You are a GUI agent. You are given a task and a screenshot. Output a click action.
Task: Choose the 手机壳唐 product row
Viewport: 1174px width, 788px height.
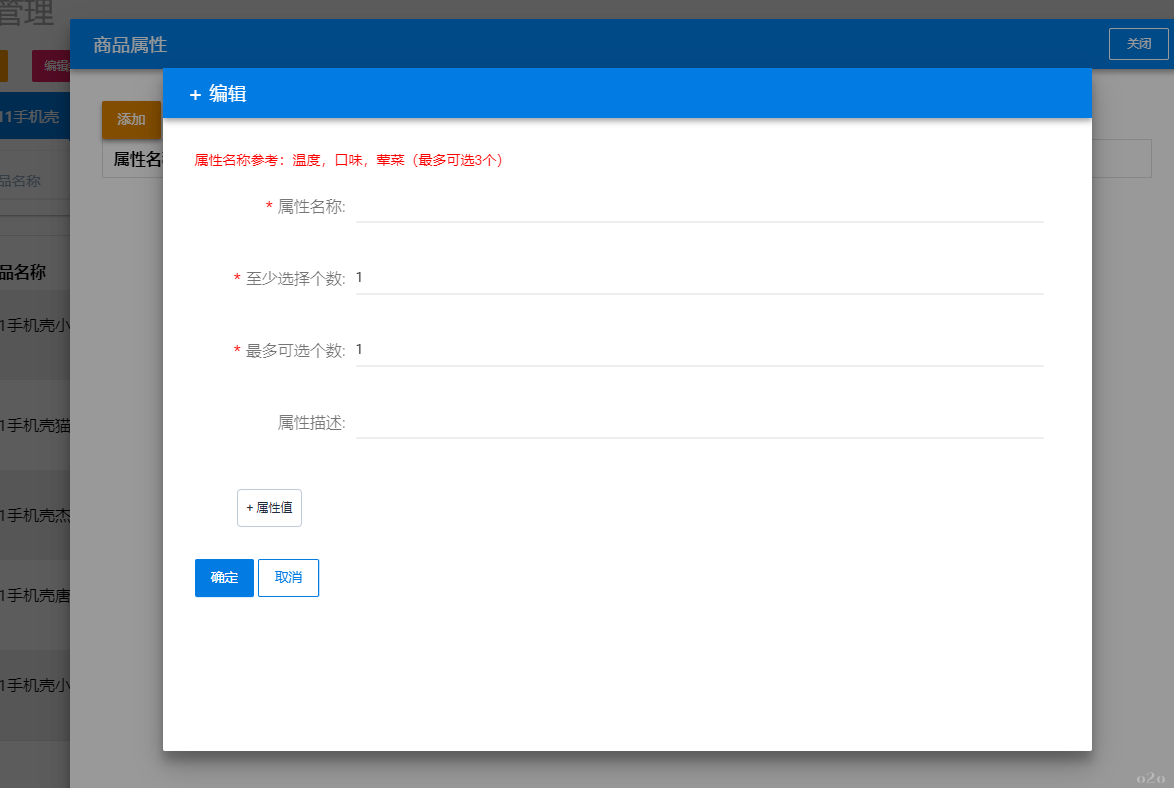(35, 596)
